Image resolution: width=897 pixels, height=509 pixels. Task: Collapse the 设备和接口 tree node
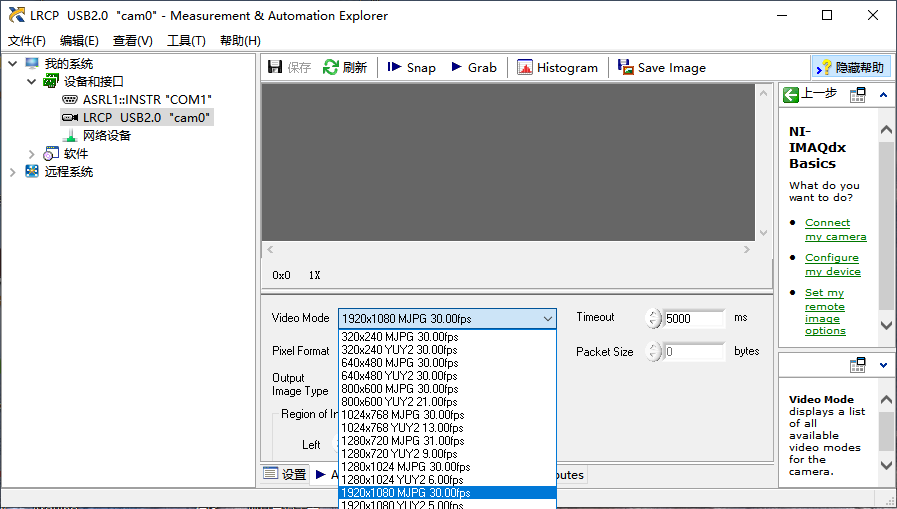(31, 81)
